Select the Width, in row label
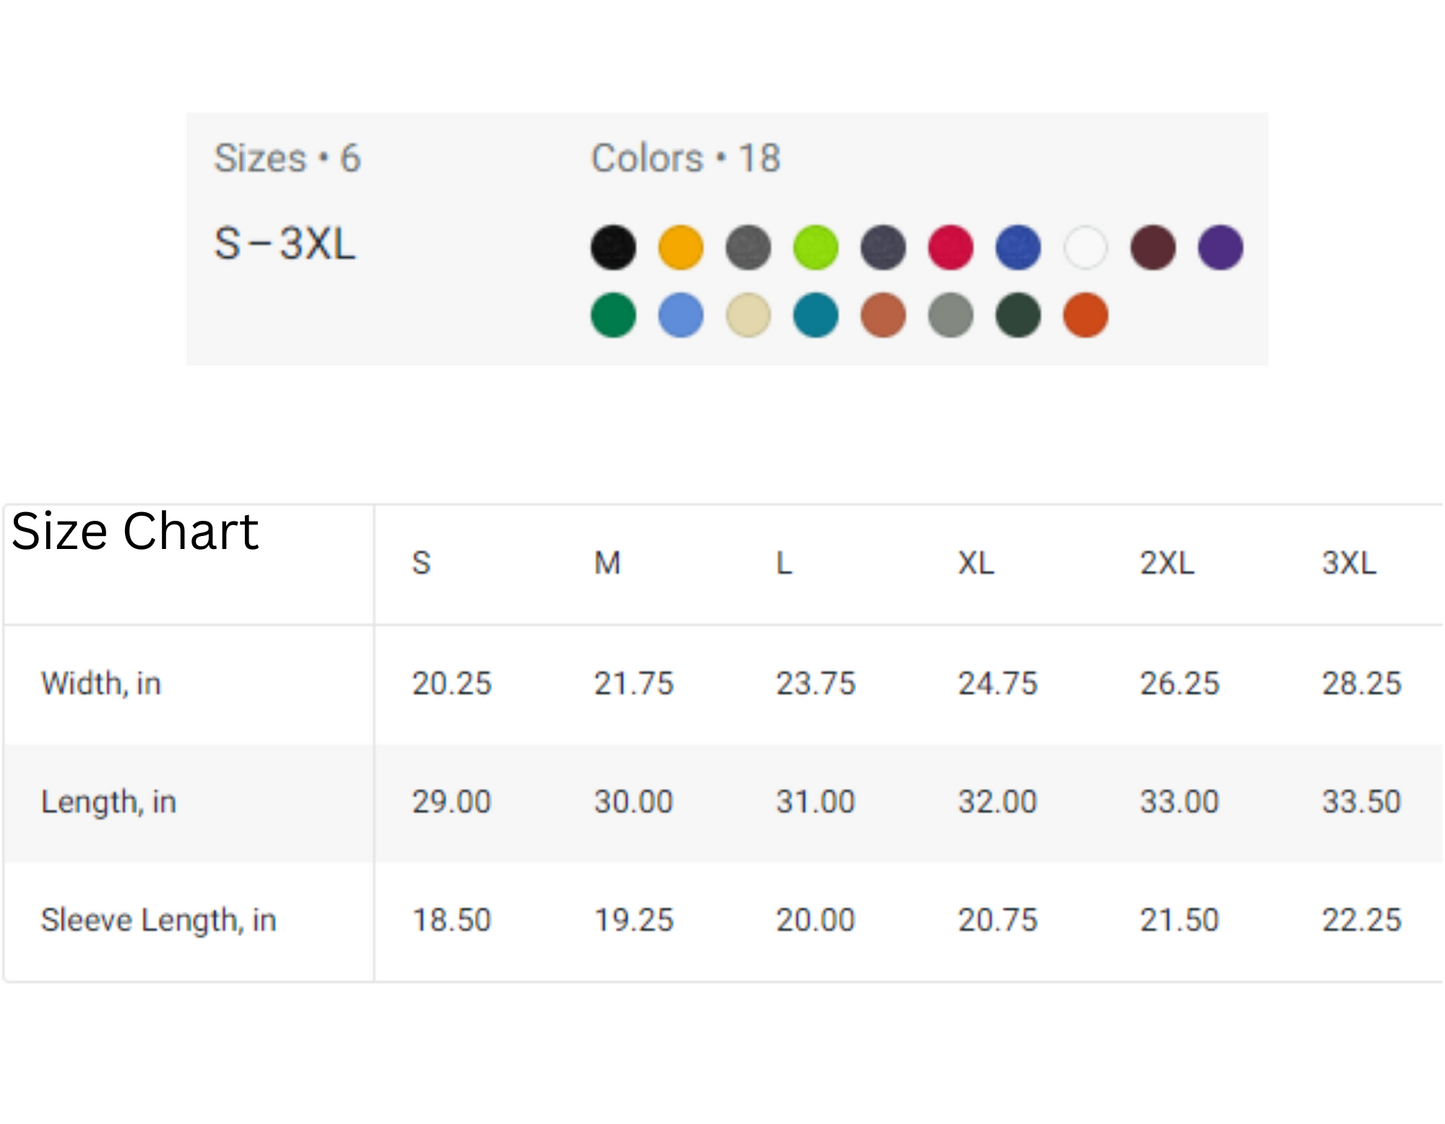Image resolution: width=1445 pixels, height=1124 pixels. [101, 684]
